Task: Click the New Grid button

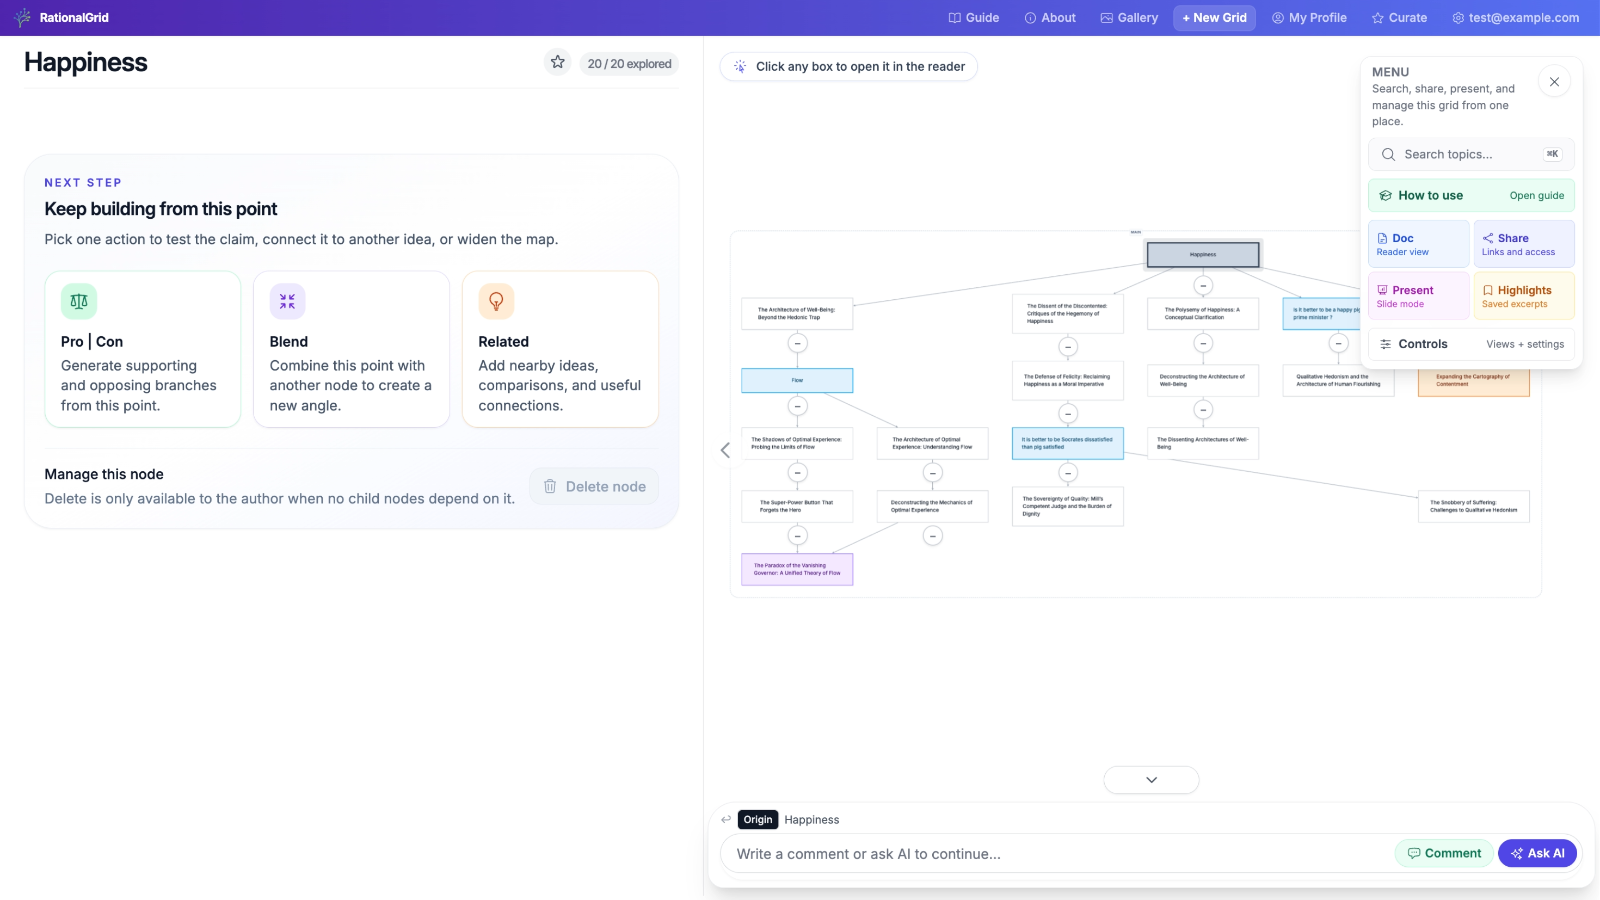Action: [x=1214, y=17]
